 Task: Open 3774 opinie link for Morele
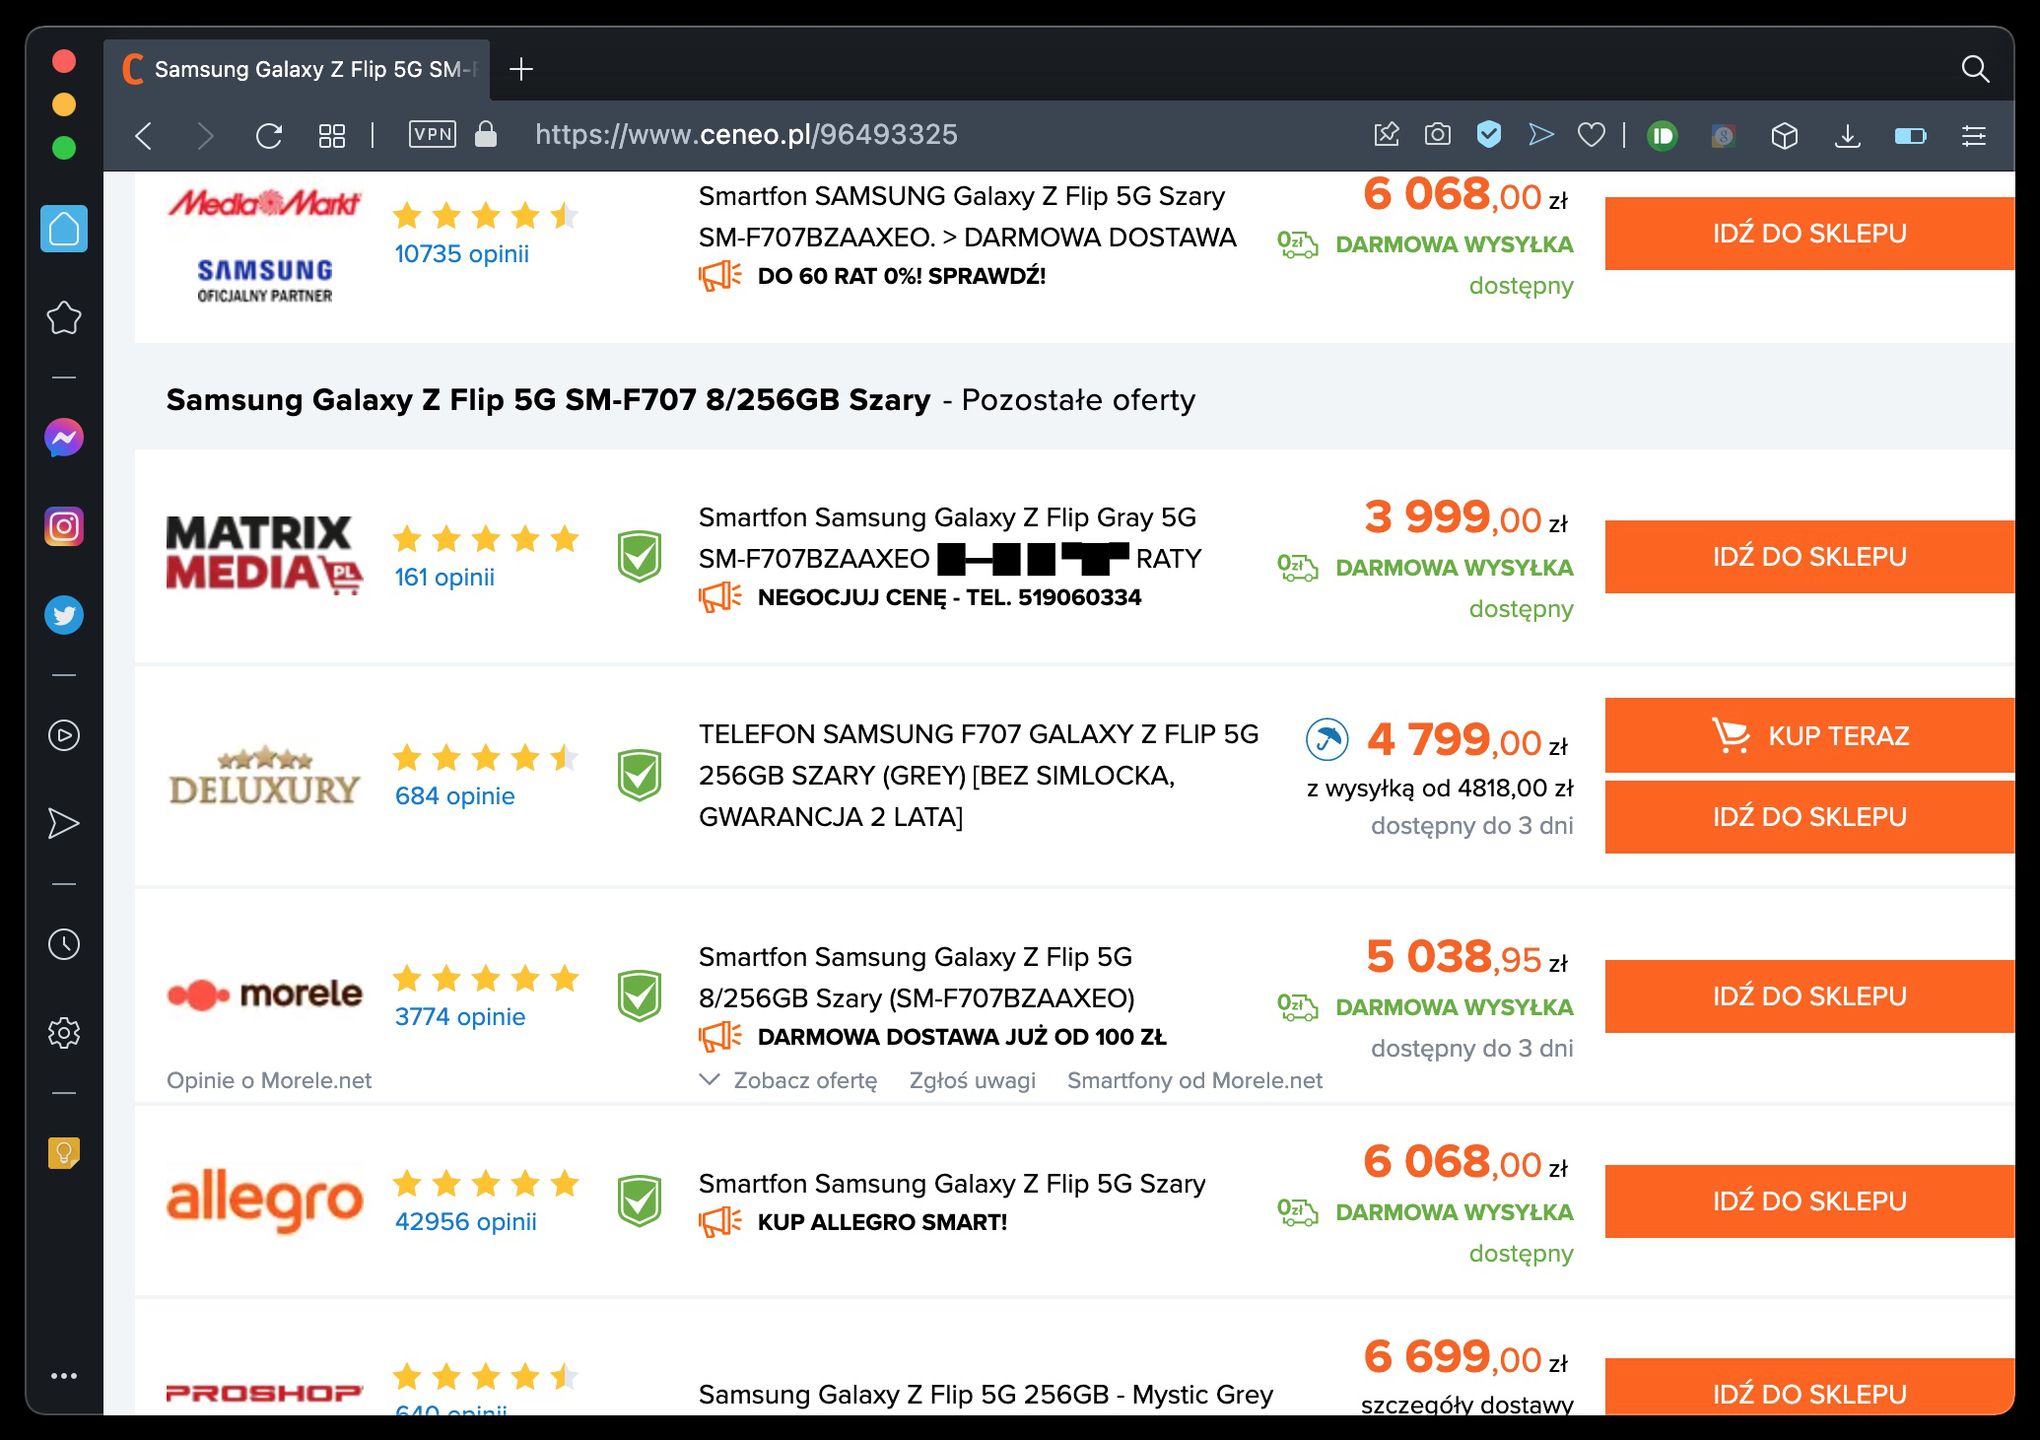[460, 1016]
